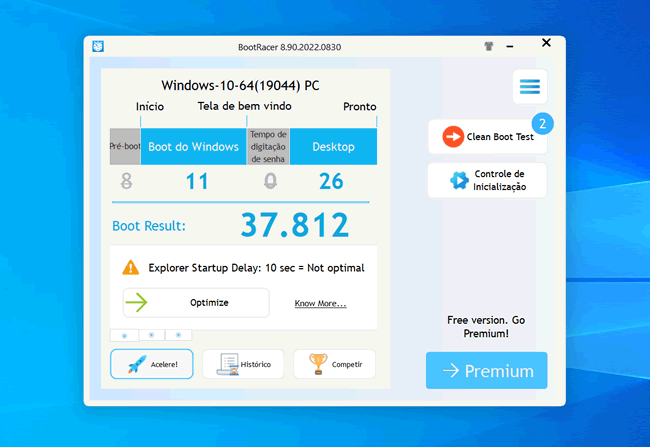Select the first small page indicator dot
This screenshot has height=447, width=650.
[x=124, y=335]
